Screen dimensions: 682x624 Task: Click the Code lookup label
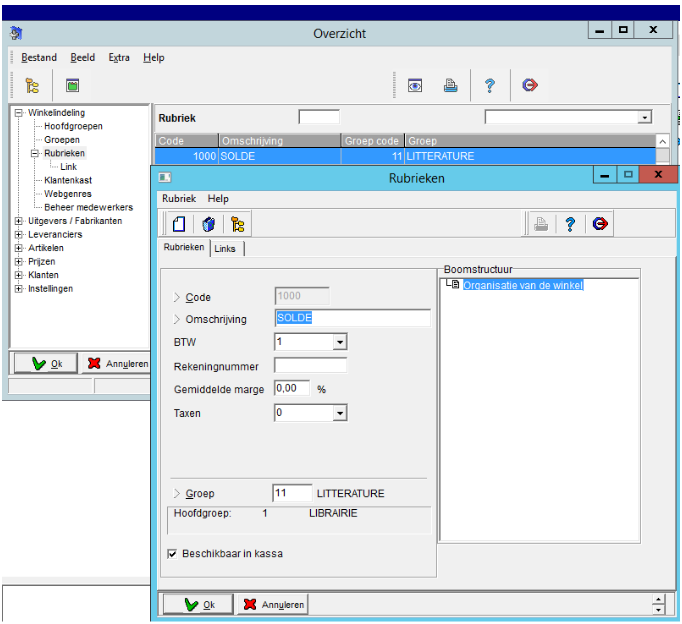point(198,297)
